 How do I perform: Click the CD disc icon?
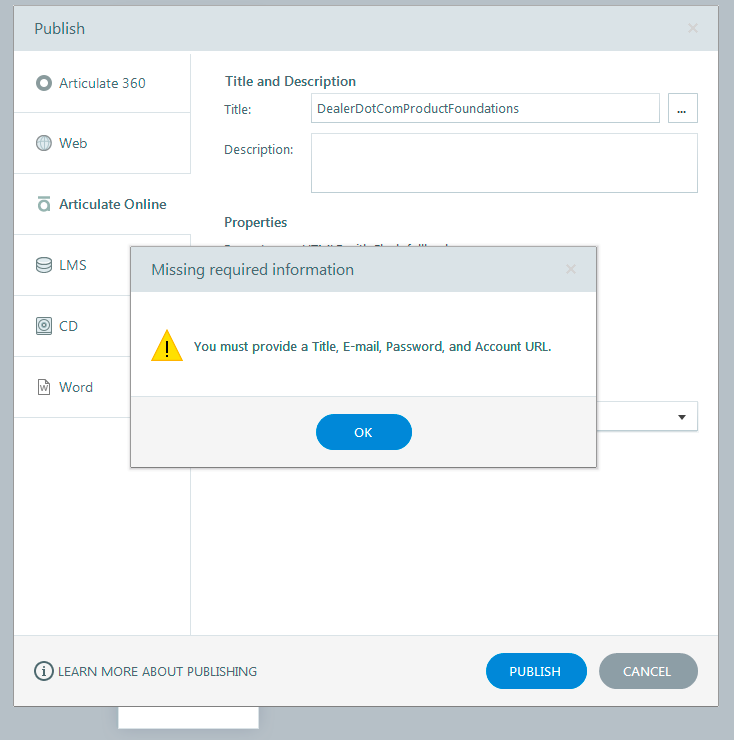43,326
